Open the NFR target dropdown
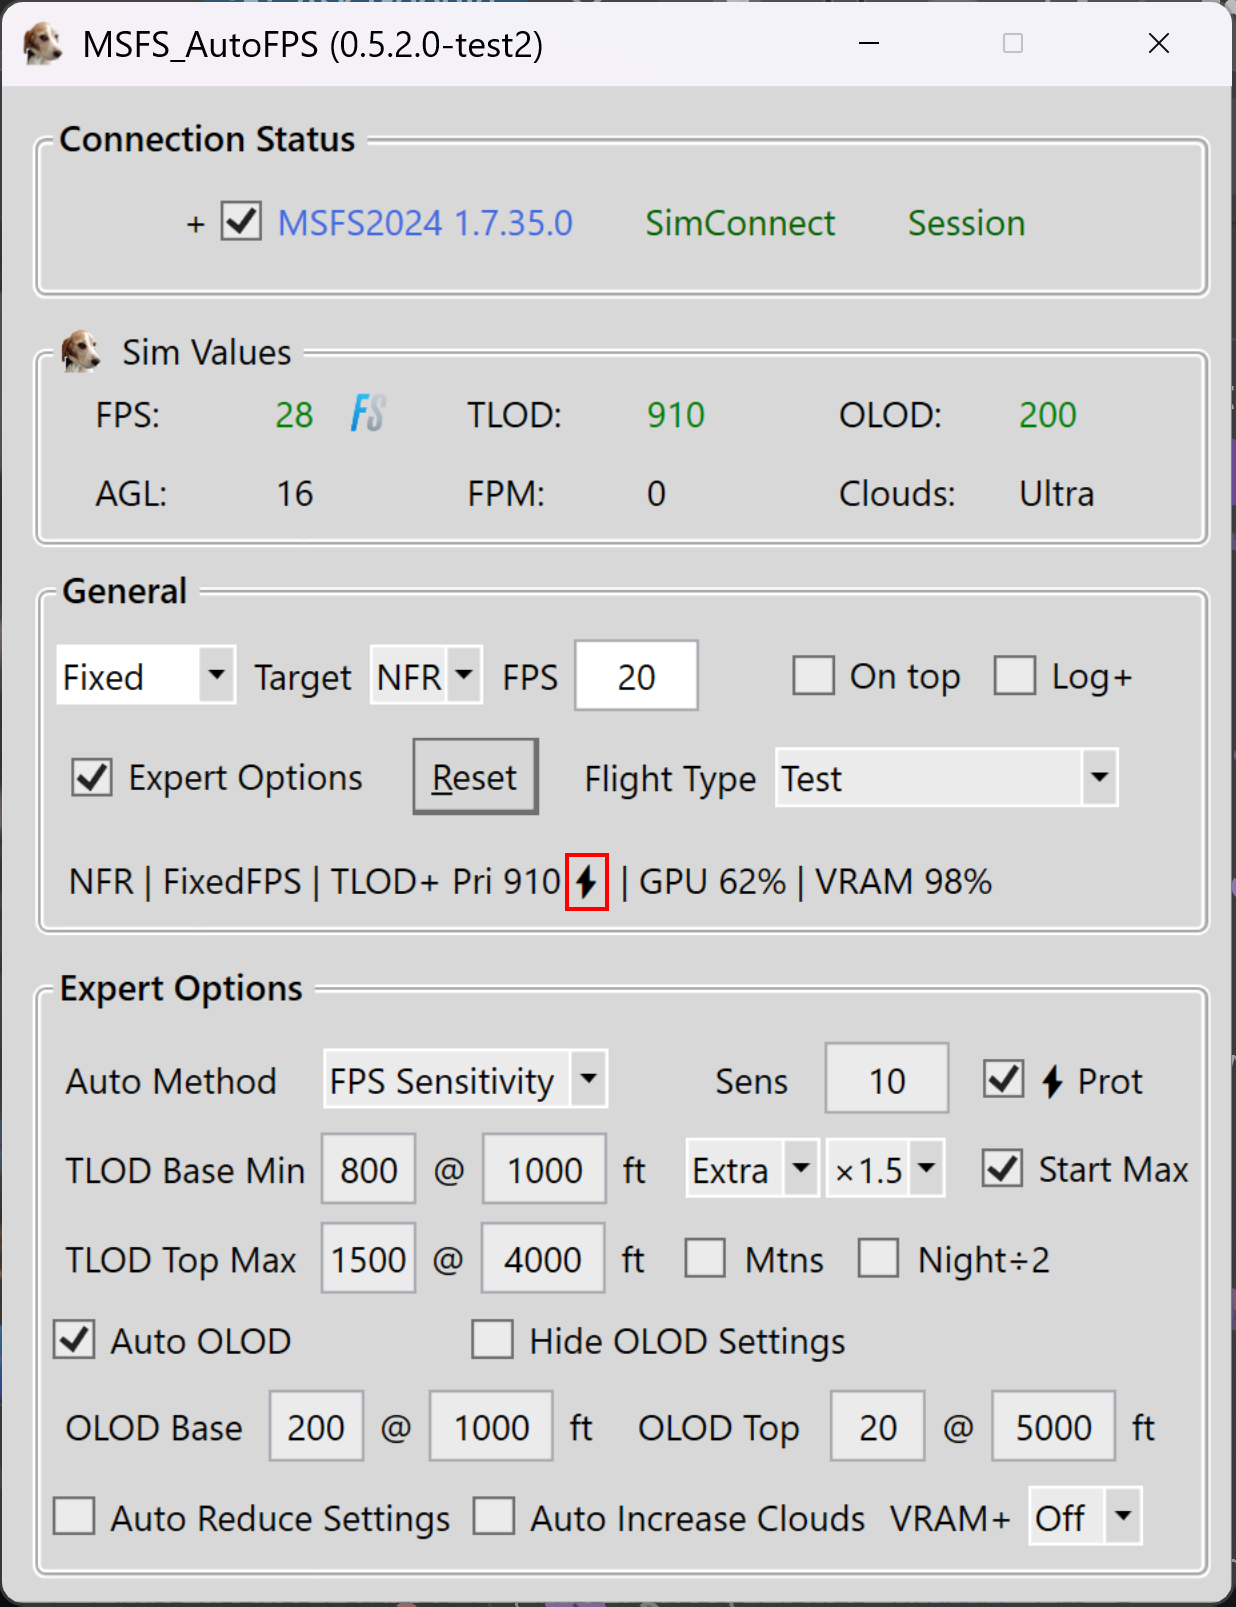The image size is (1236, 1607). tap(427, 676)
